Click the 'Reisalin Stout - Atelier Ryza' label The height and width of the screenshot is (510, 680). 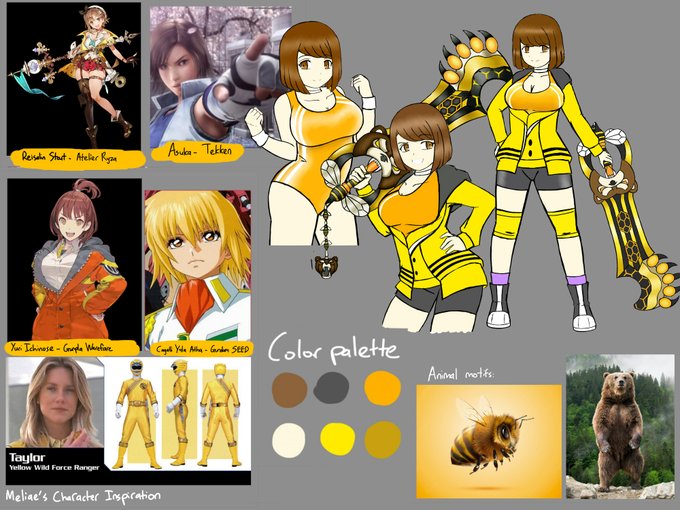pos(77,158)
